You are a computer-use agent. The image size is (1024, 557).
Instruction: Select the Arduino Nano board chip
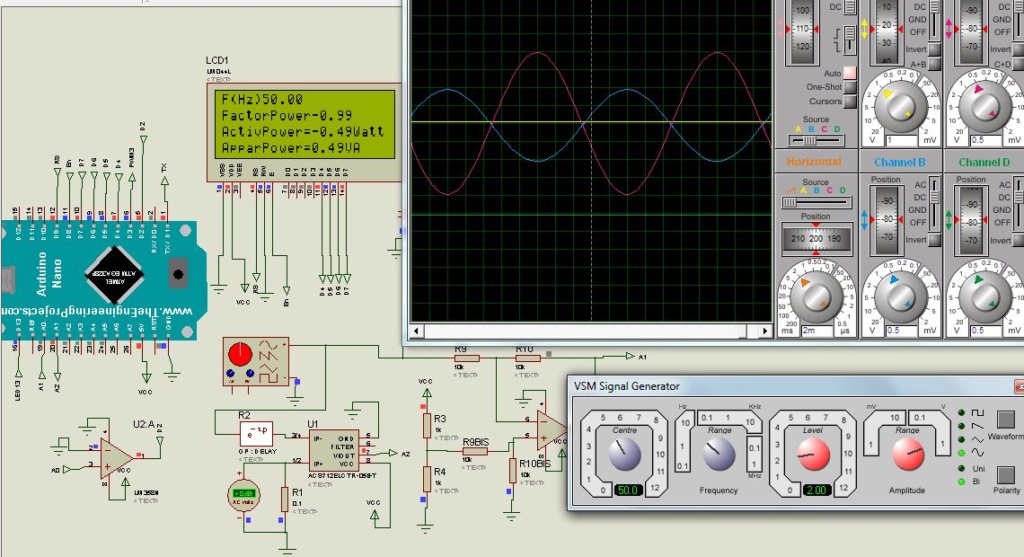point(114,275)
